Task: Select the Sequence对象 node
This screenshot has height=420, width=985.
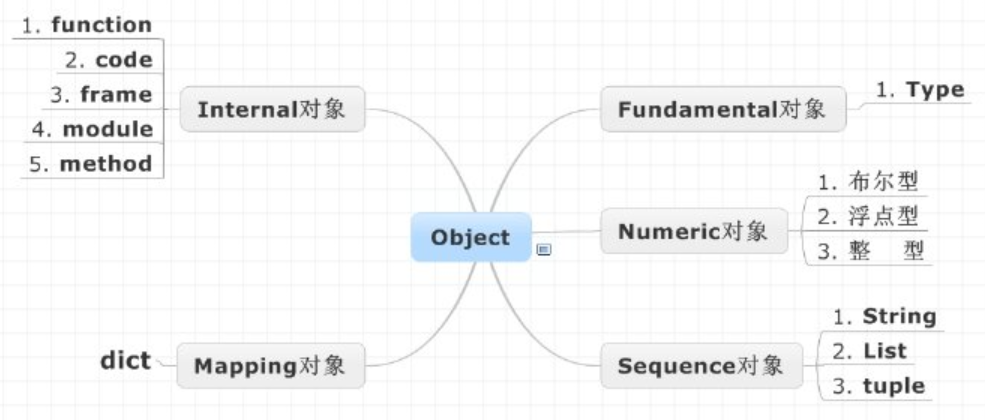Action: coord(701,365)
